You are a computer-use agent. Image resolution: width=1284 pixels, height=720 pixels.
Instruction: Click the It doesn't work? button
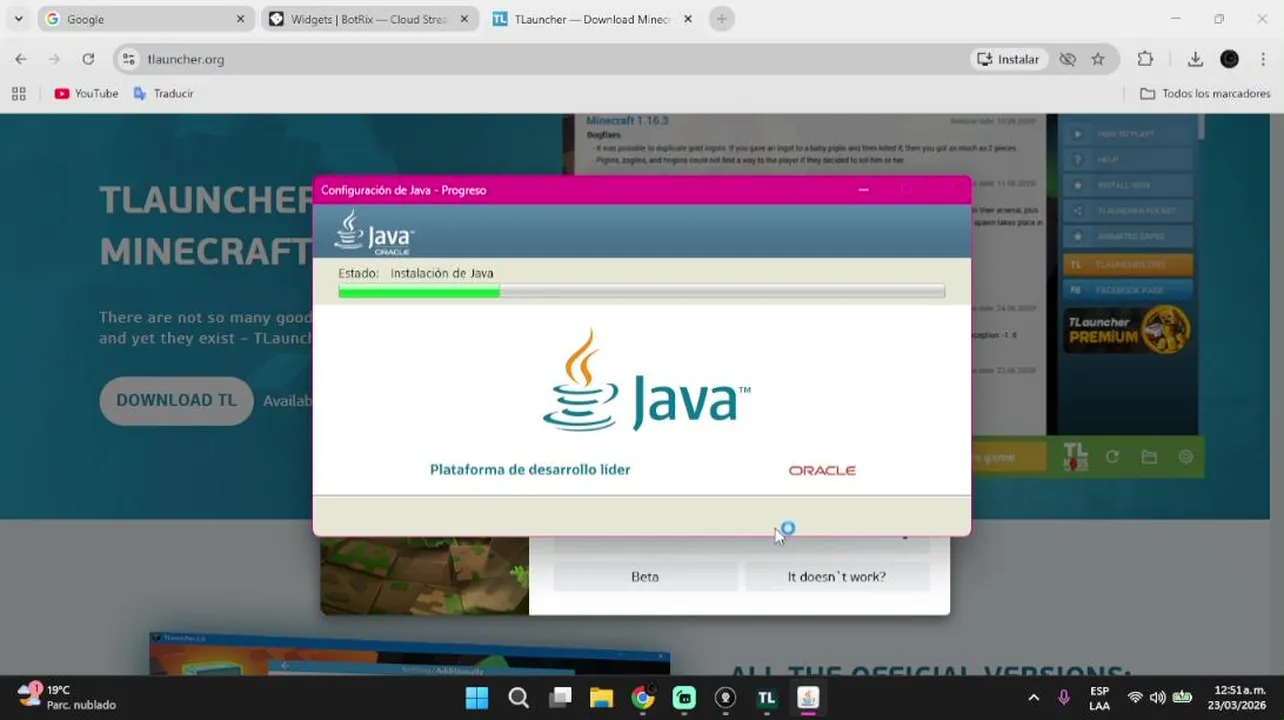click(836, 577)
